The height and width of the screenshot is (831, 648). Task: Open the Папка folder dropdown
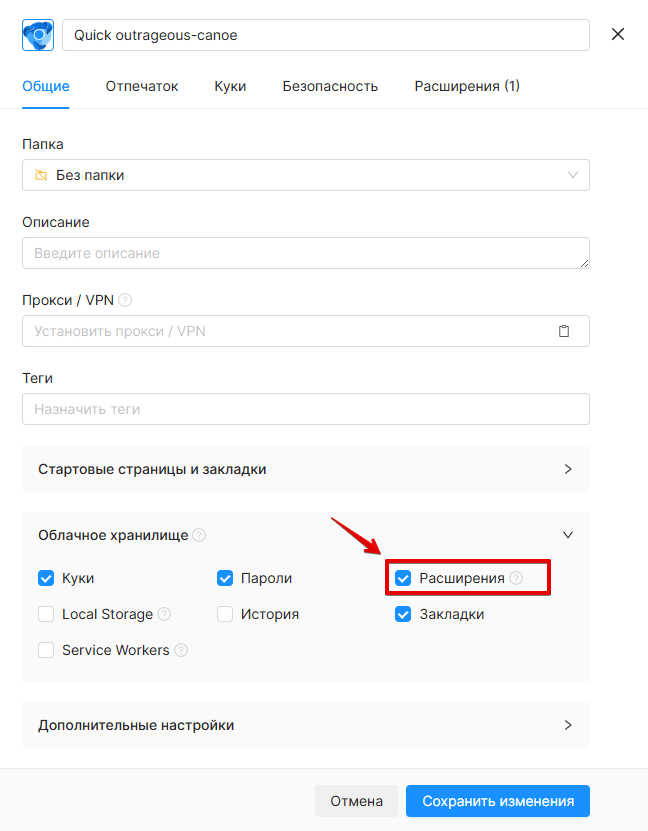click(x=306, y=175)
